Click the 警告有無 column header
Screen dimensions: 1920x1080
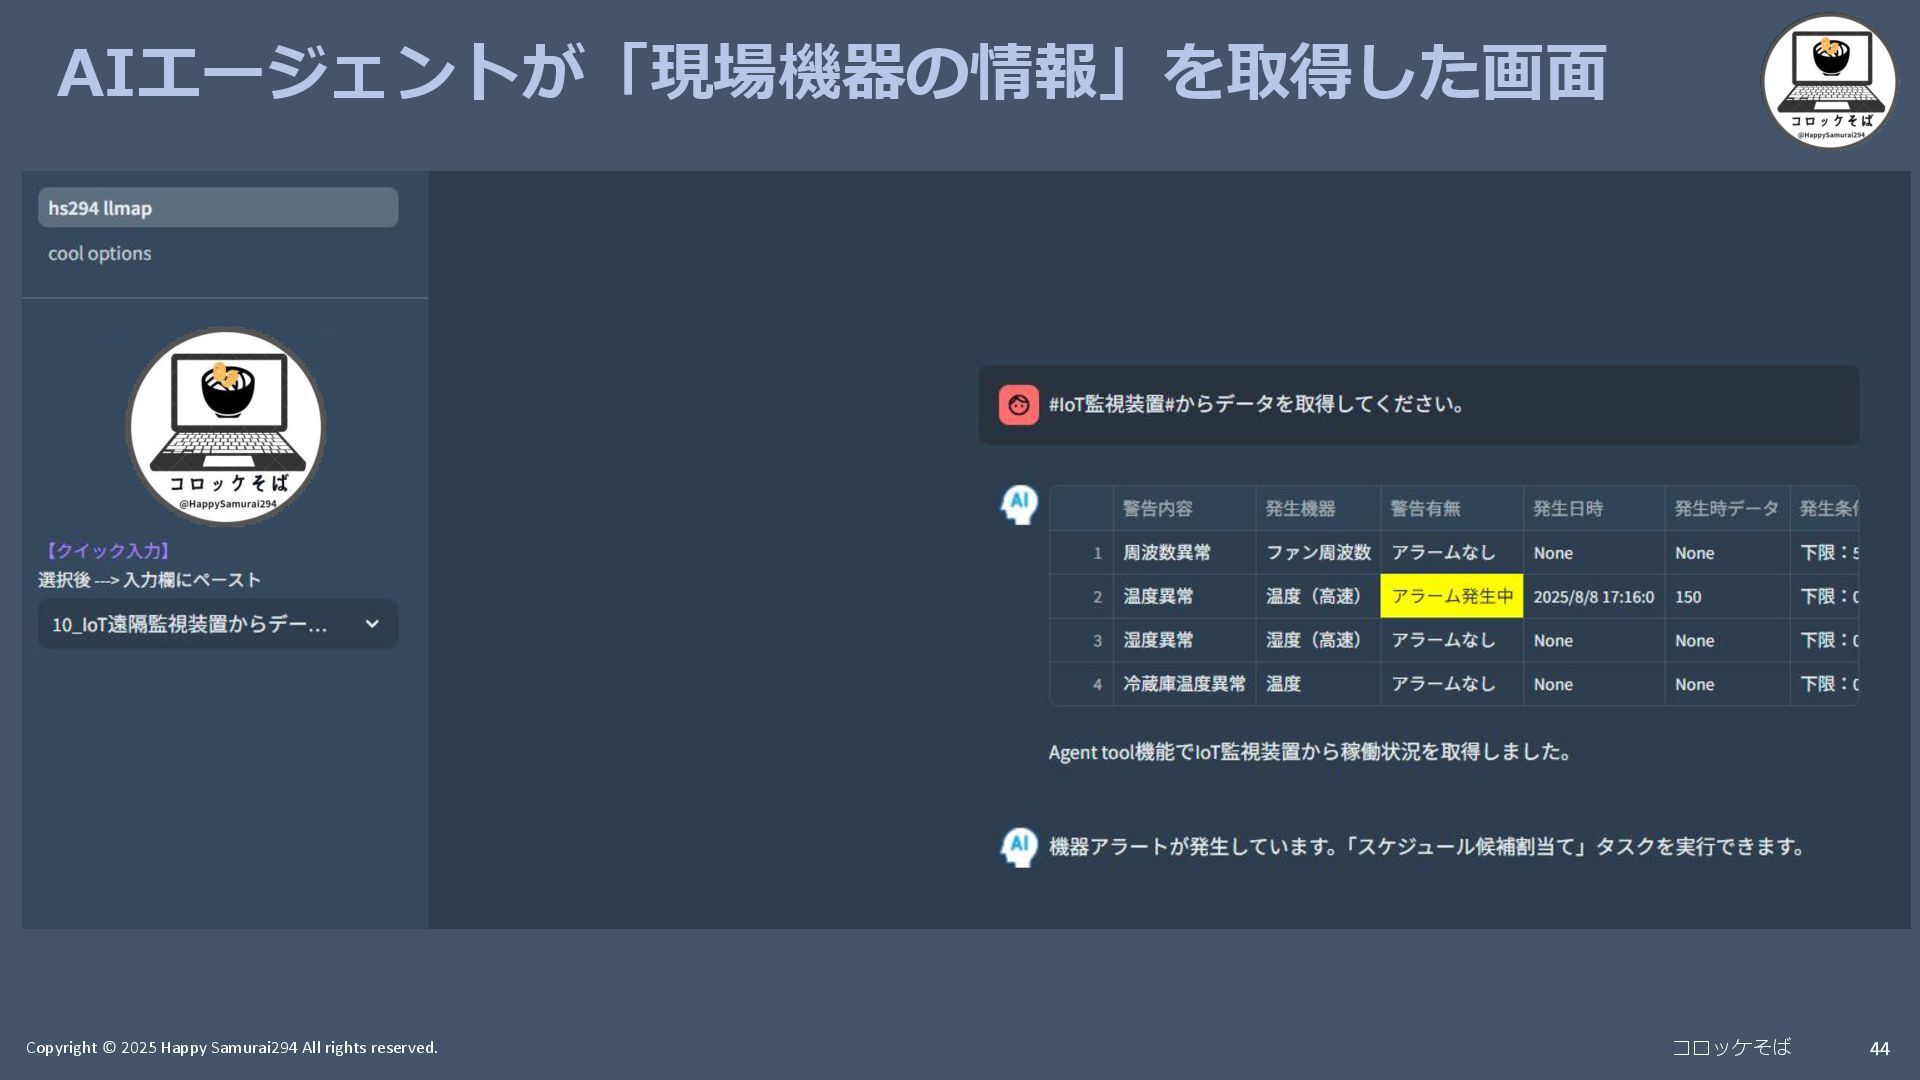1425,508
